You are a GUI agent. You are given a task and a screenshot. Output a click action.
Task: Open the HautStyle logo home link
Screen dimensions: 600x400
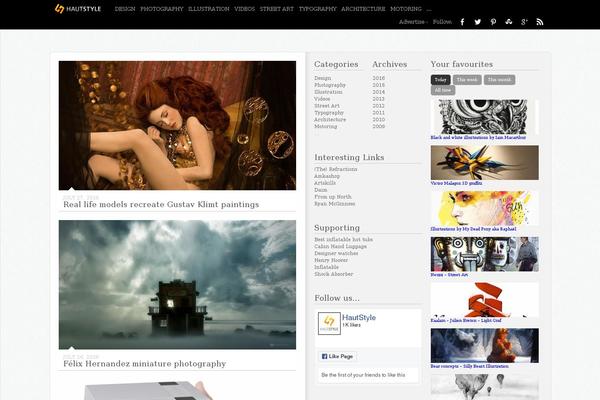tap(78, 8)
